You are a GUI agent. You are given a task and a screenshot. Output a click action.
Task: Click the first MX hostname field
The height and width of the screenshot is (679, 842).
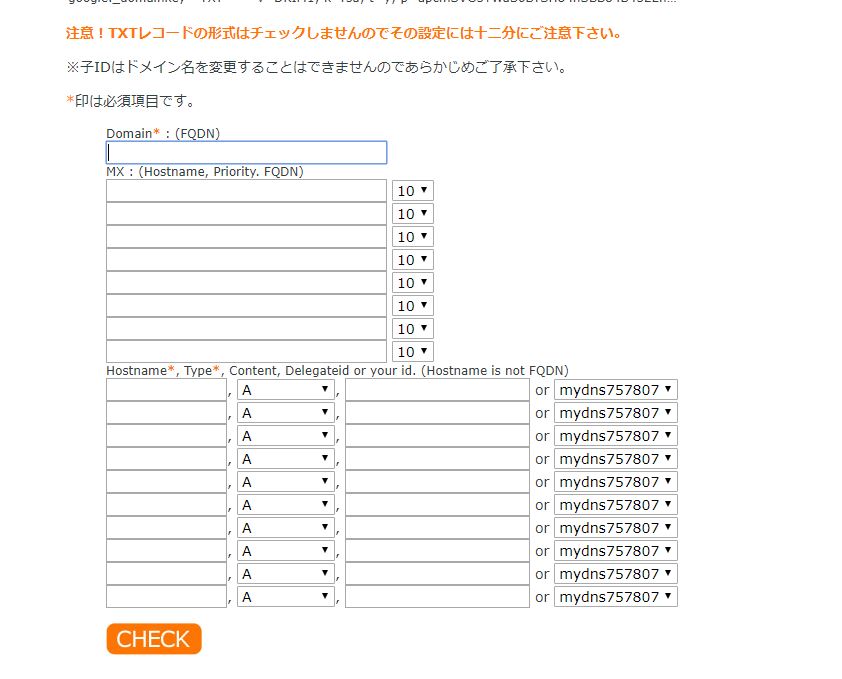click(x=246, y=191)
